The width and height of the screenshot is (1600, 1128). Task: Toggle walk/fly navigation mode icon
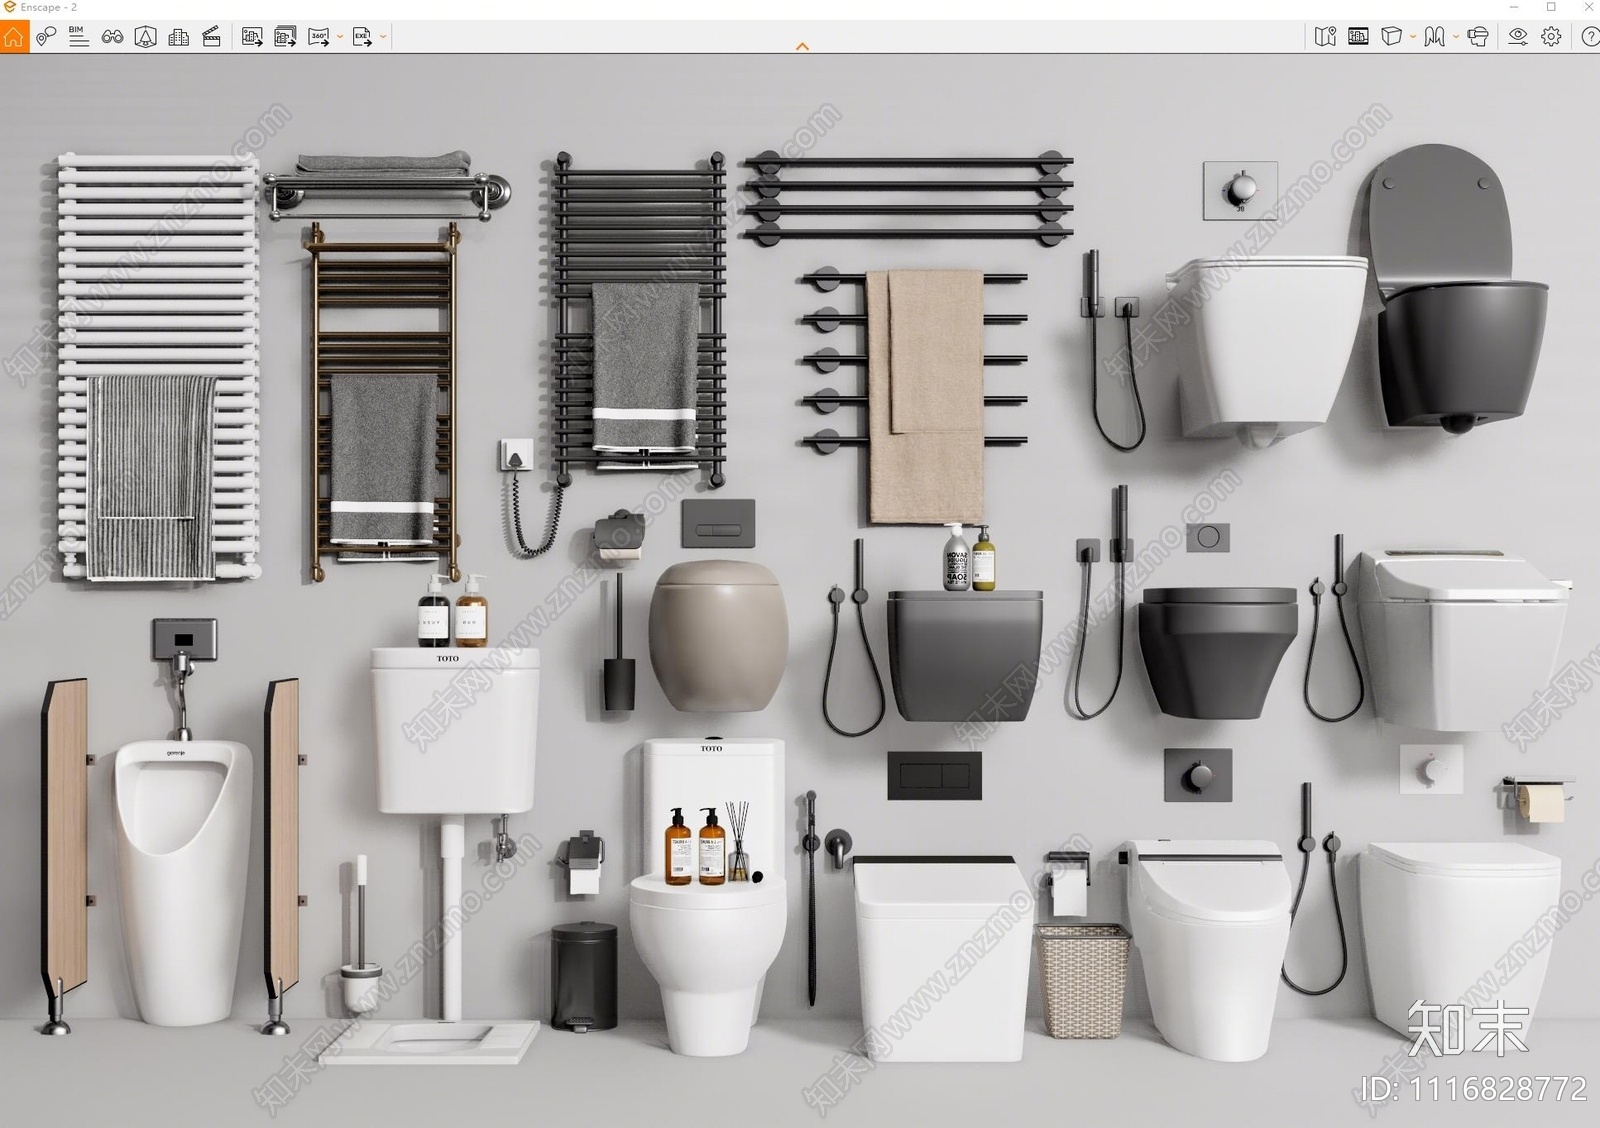tap(1434, 37)
